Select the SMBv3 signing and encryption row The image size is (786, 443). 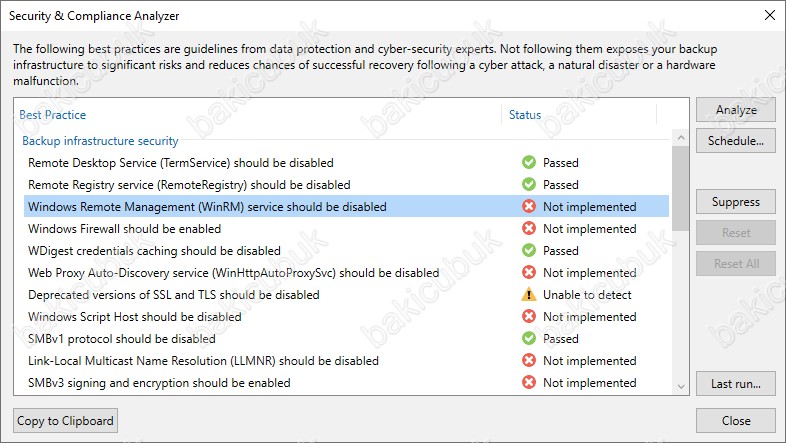point(160,383)
